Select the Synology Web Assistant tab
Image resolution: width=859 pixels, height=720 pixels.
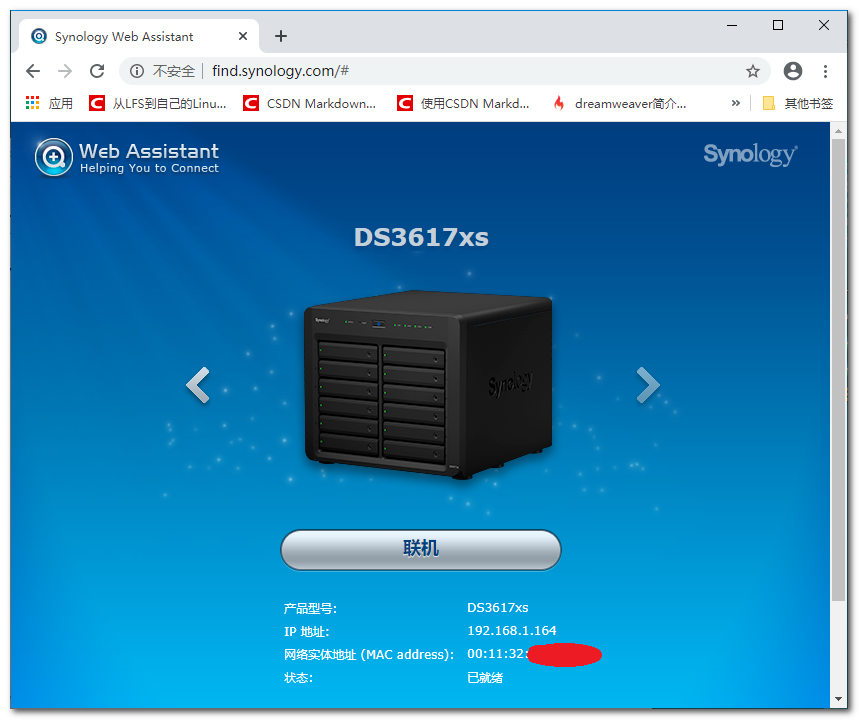tap(139, 36)
